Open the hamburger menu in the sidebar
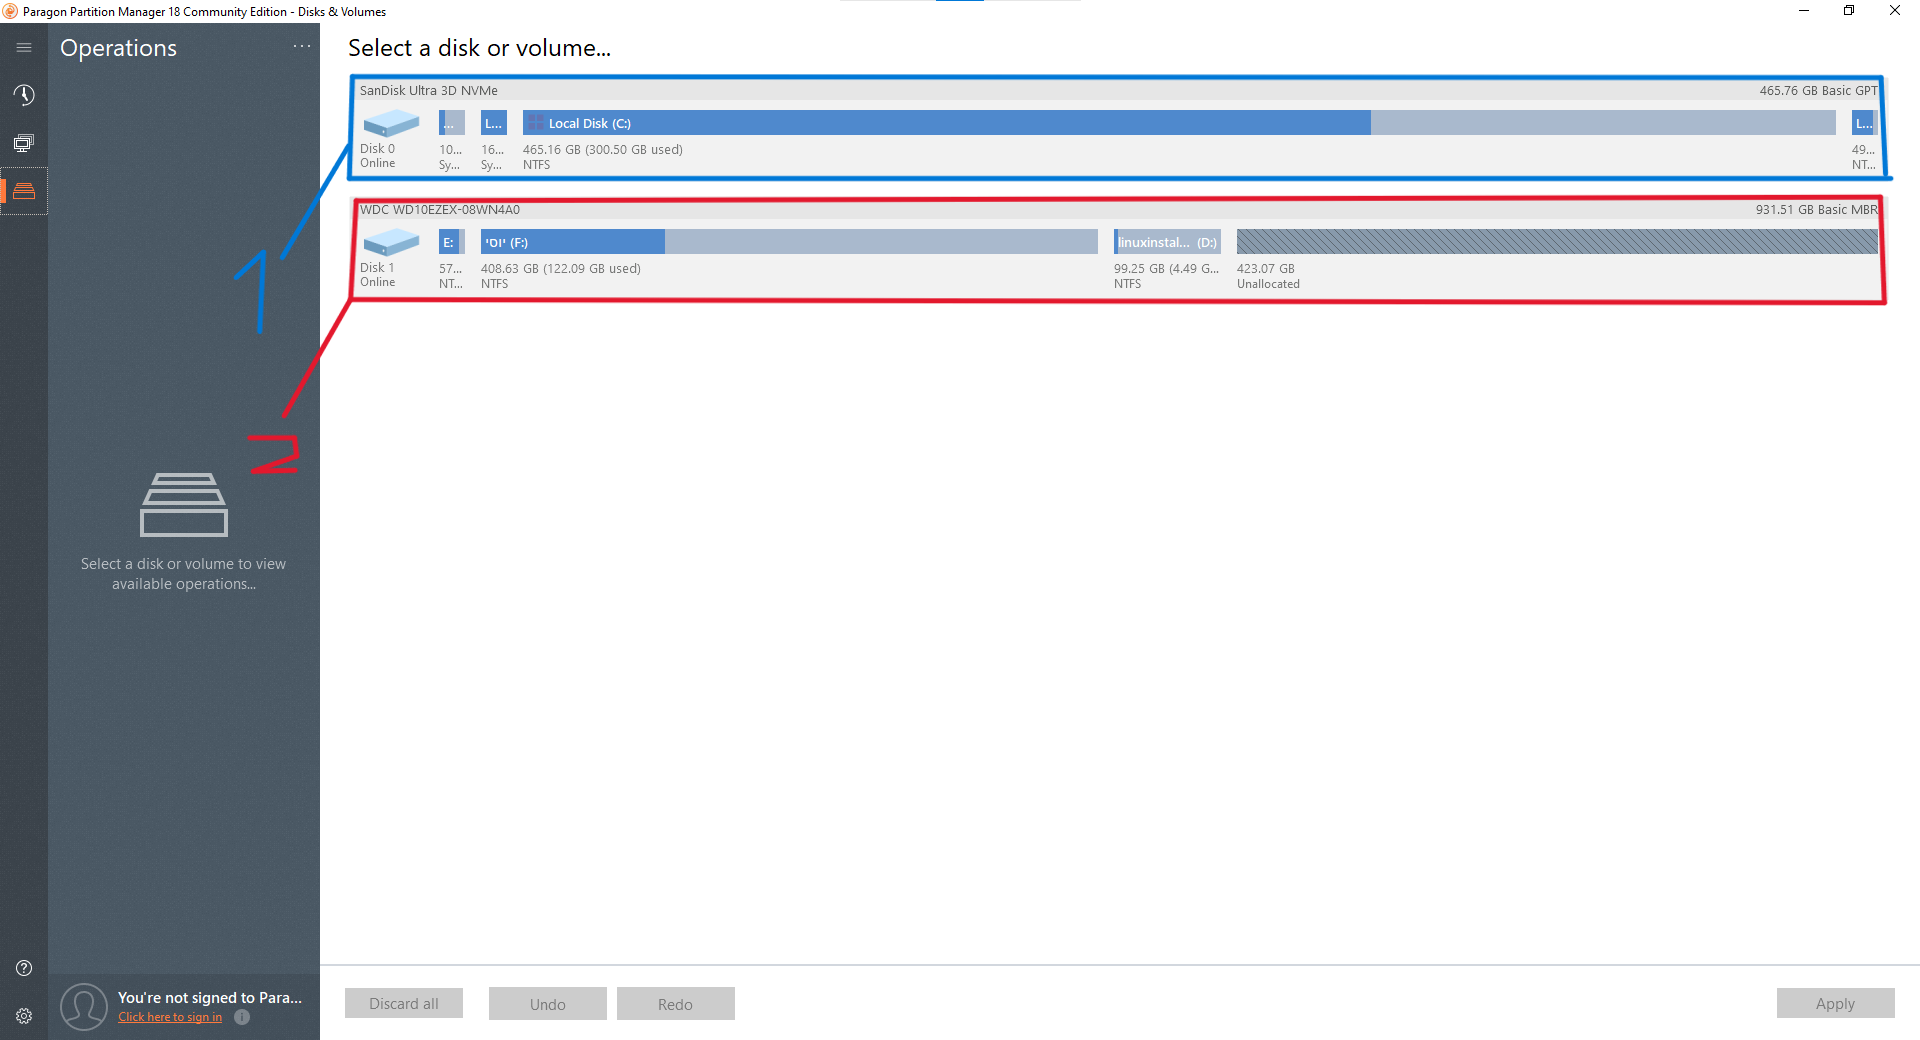 click(x=24, y=47)
